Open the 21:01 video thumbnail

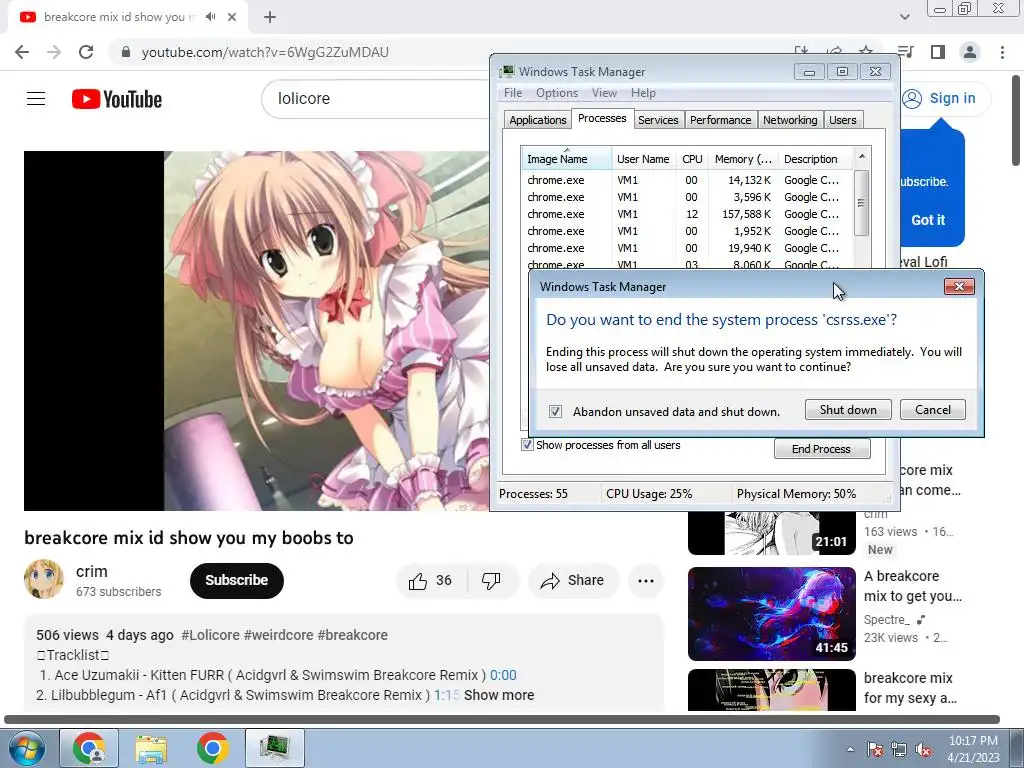[x=772, y=533]
